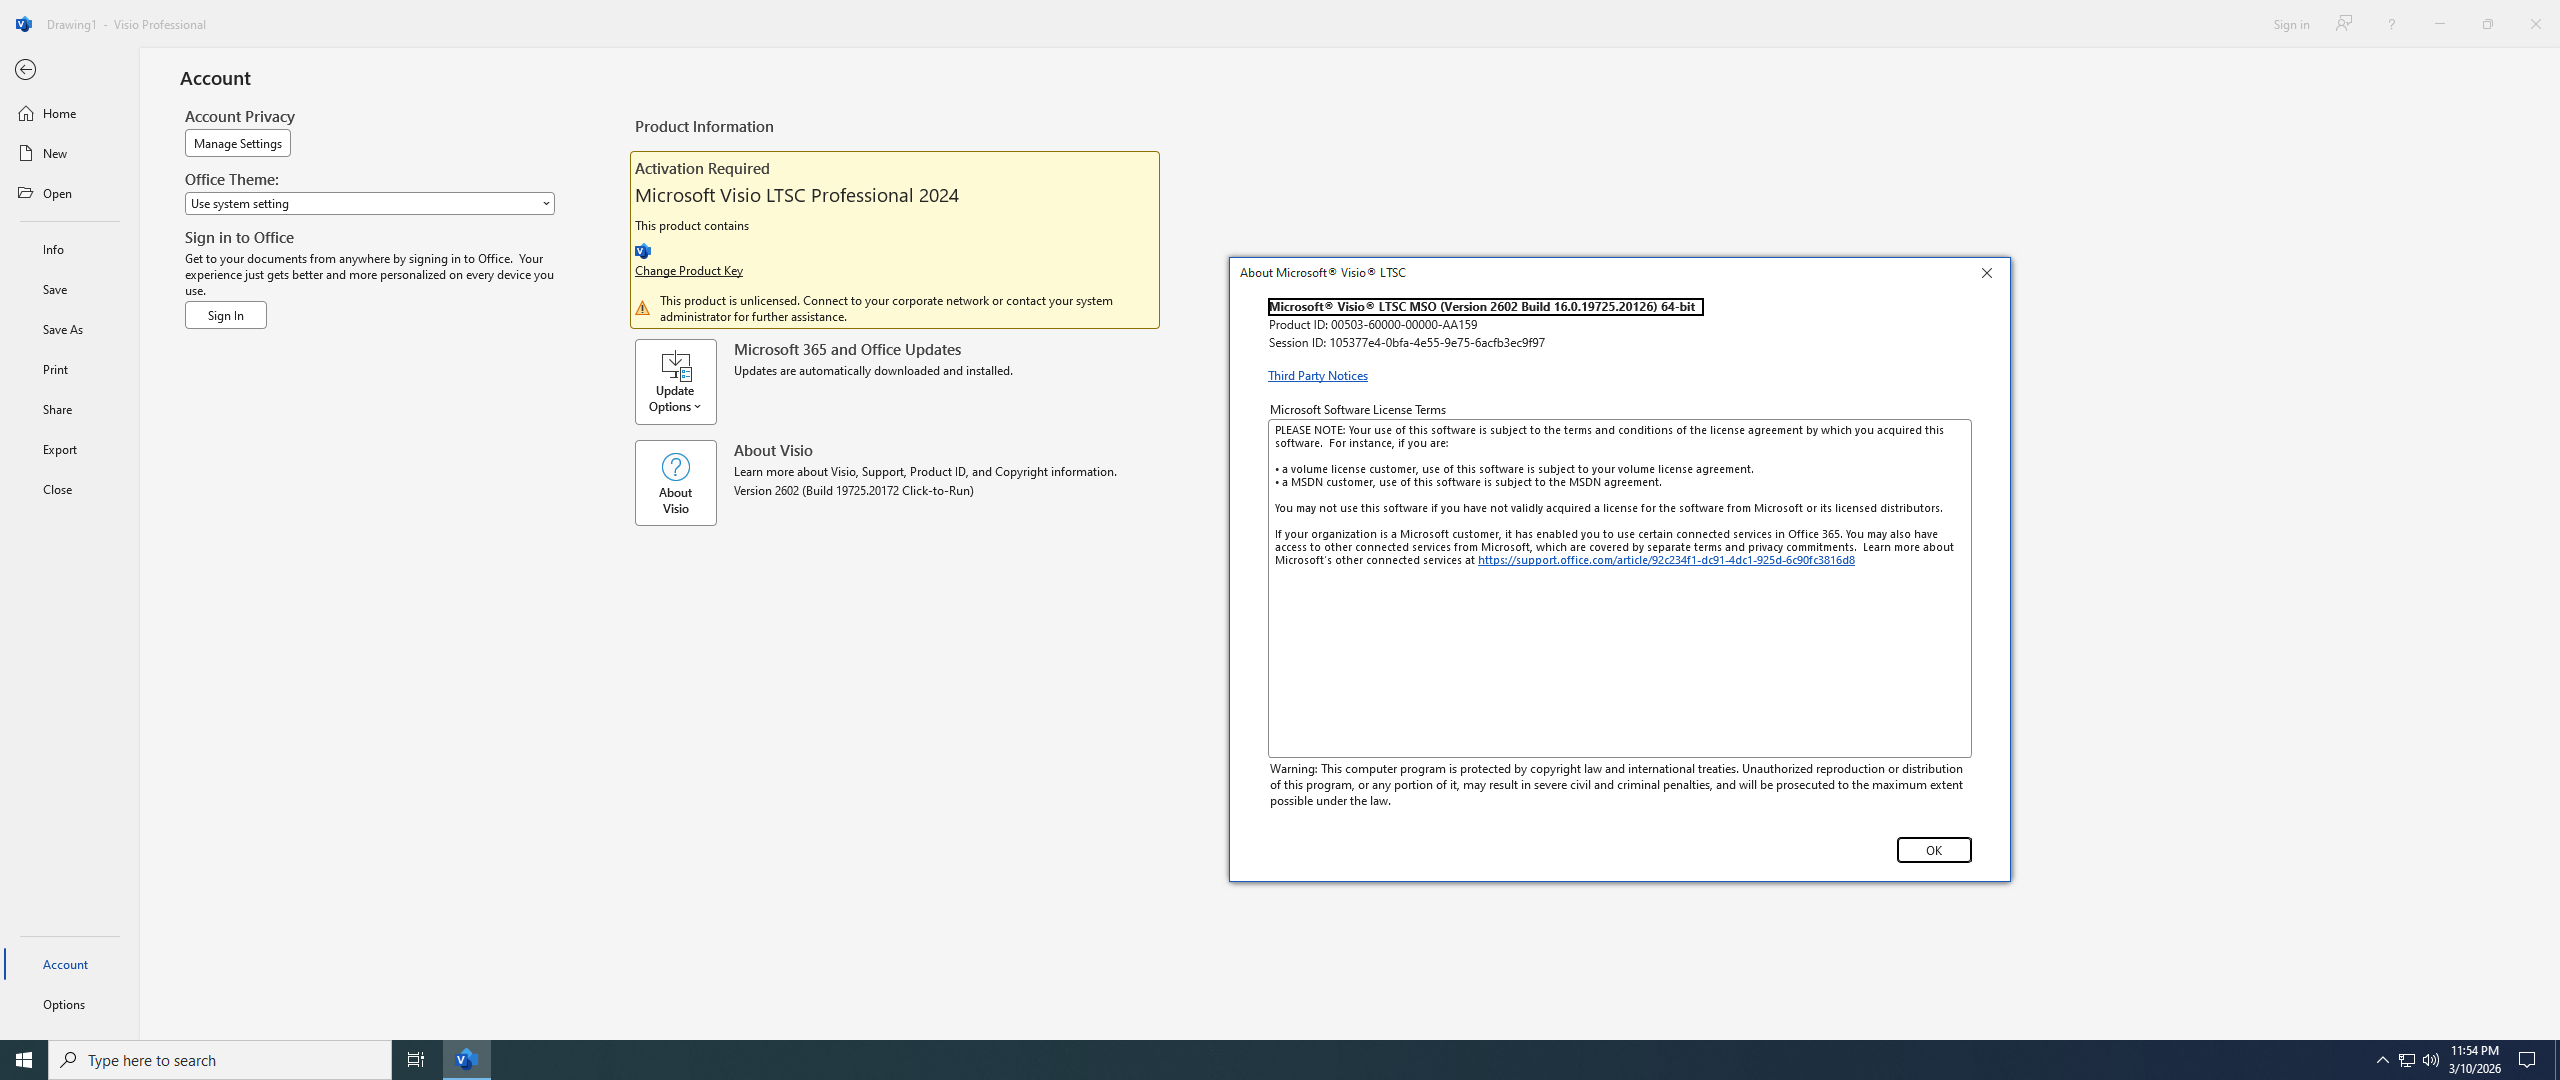Open the Account tab in sidebar
Viewport: 2560px width, 1080px height.
[x=66, y=964]
